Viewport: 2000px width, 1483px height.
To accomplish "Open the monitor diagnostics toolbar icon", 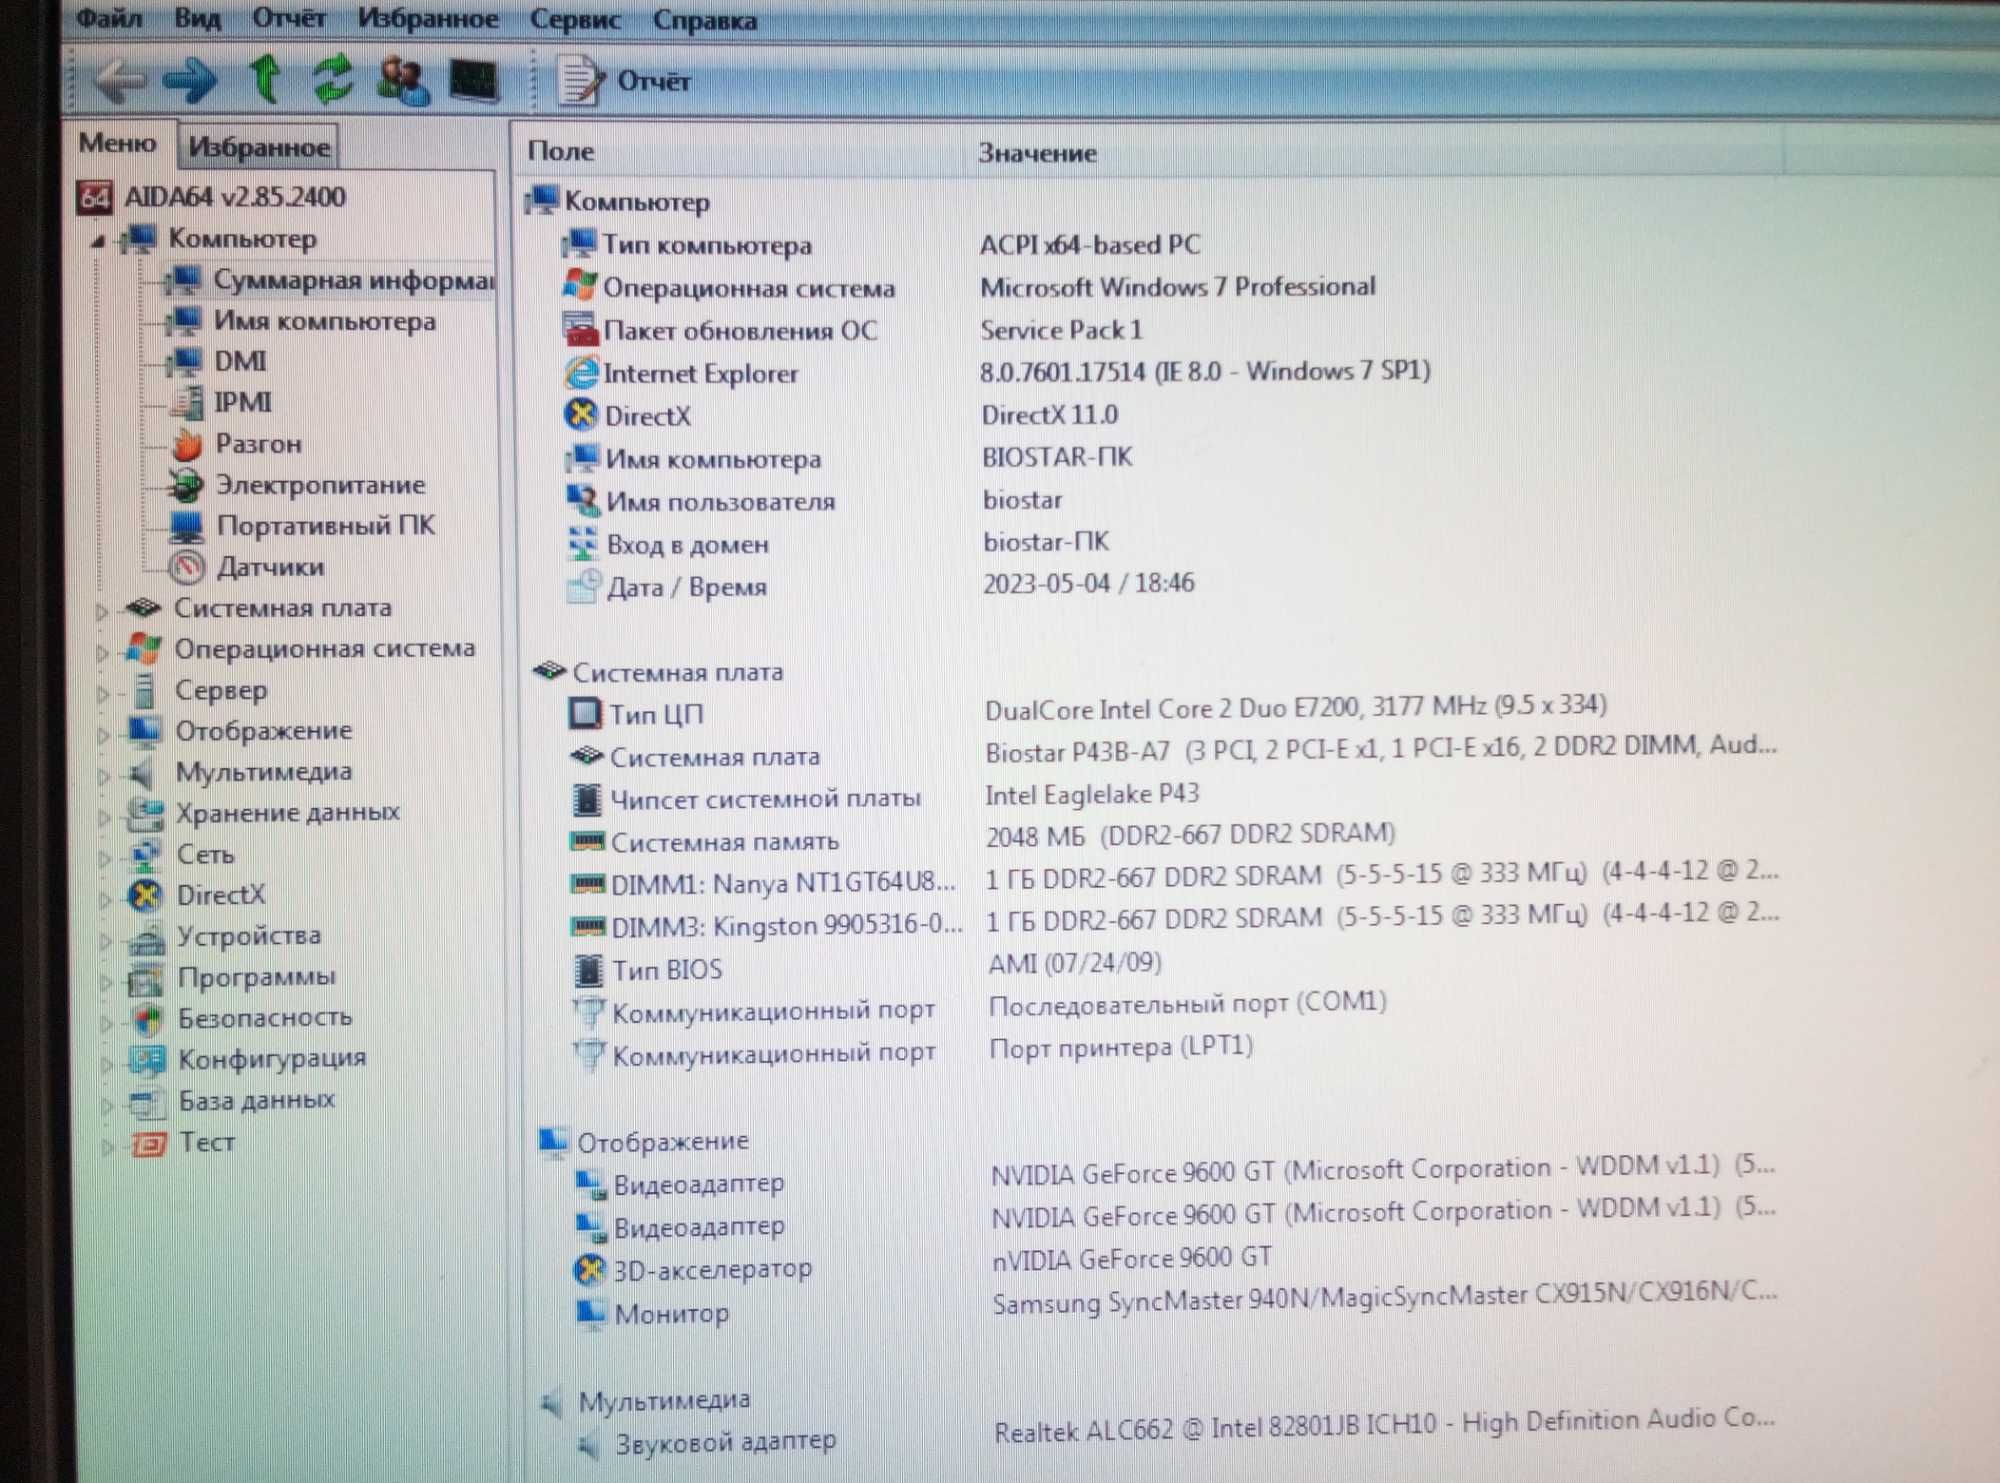I will pos(474,81).
